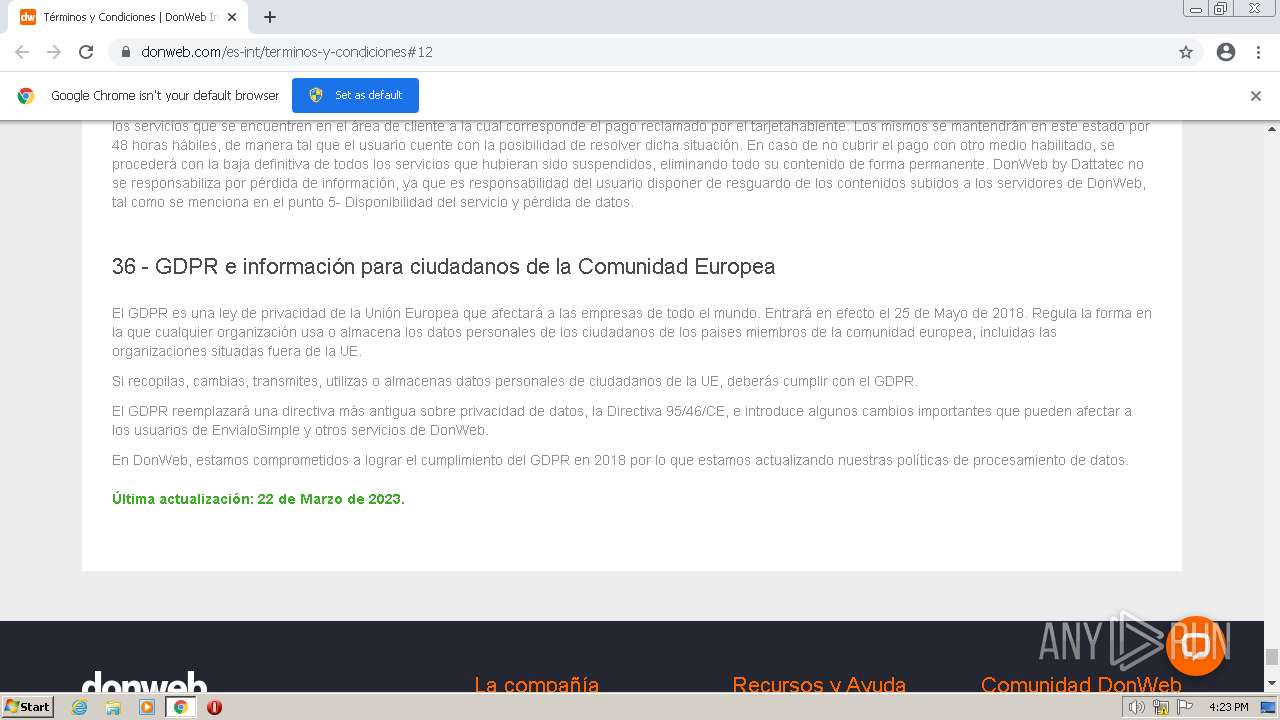The height and width of the screenshot is (720, 1280).
Task: Reload the page with refresh icon
Action: pyautogui.click(x=86, y=52)
